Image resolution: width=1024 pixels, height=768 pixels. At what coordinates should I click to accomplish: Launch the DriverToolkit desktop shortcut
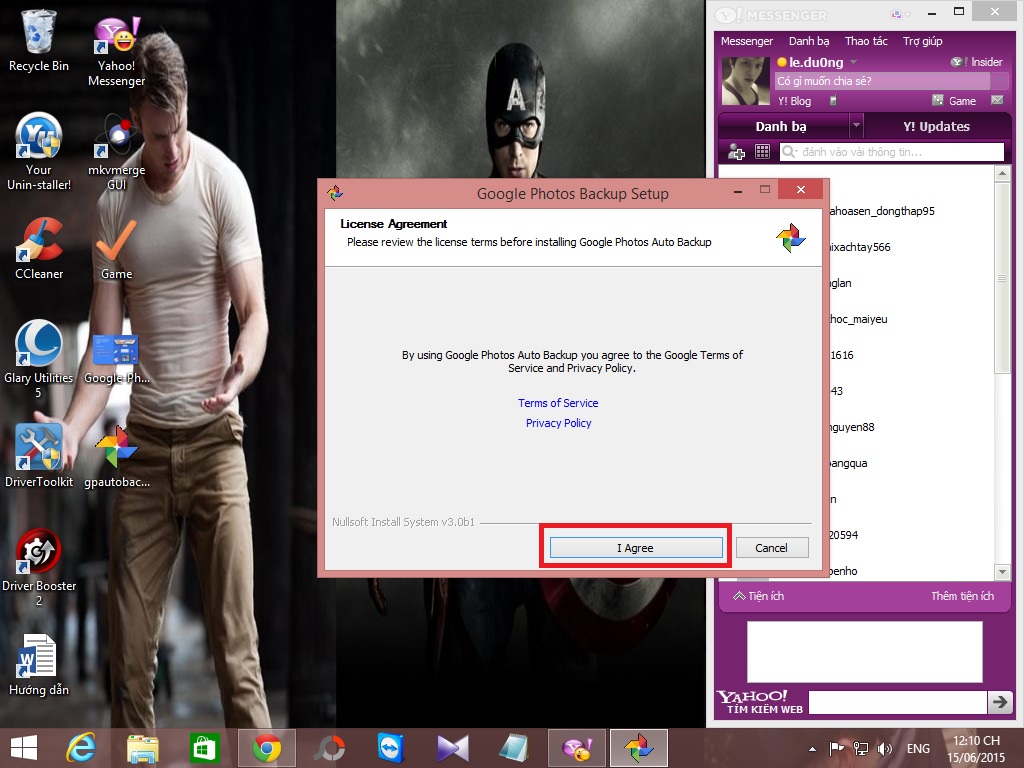tap(39, 455)
